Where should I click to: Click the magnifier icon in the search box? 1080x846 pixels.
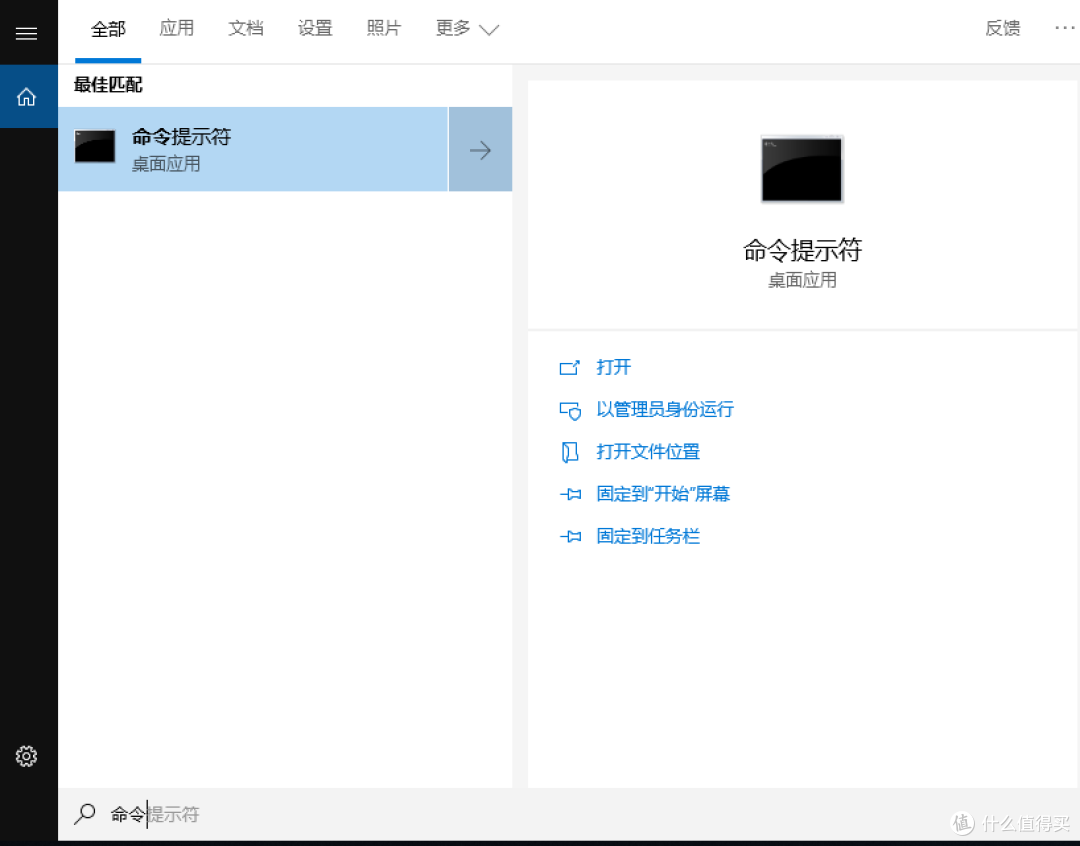click(x=85, y=813)
